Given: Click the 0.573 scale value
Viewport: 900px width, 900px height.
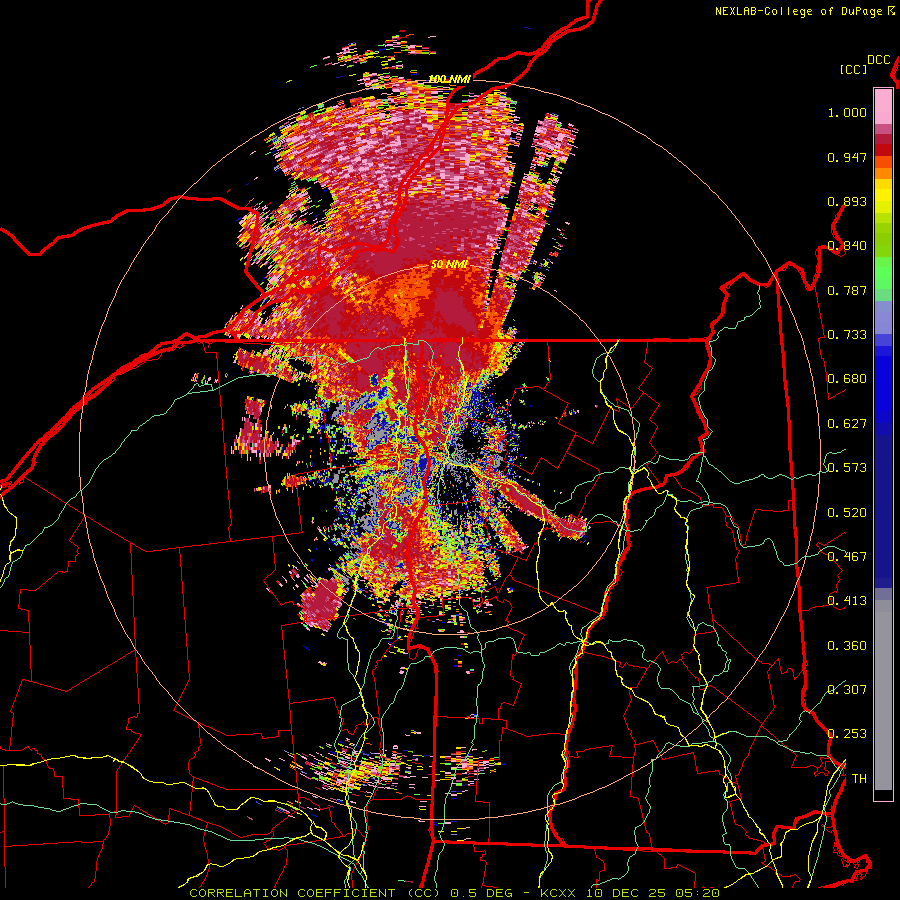Looking at the screenshot, I should coord(847,468).
